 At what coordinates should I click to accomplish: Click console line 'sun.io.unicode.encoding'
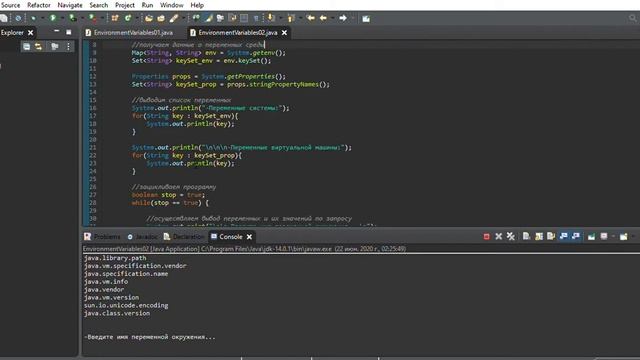(126, 305)
